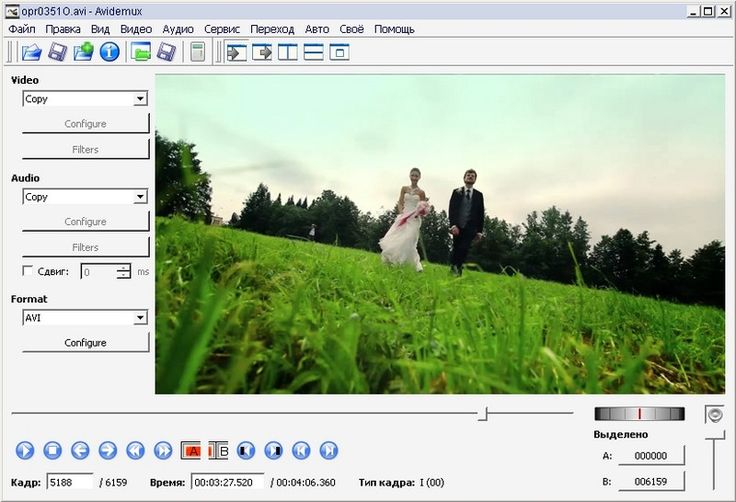
Task: Open the Своё menu
Action: [352, 29]
